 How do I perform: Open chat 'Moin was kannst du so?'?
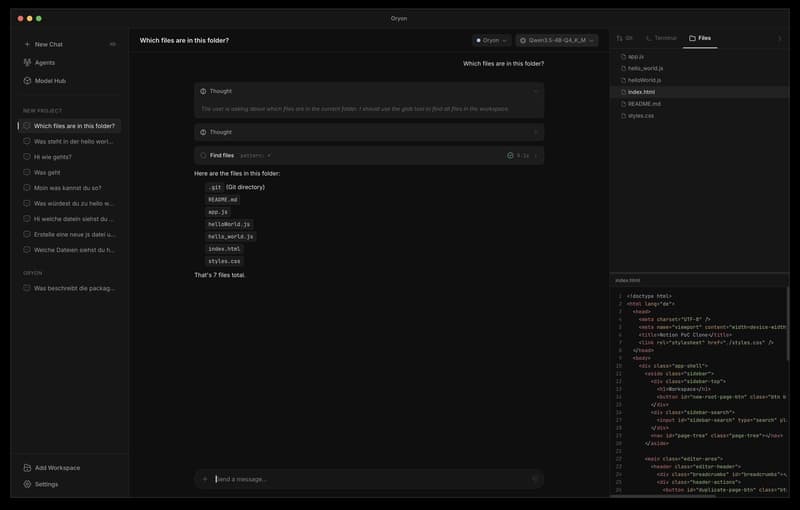(69, 188)
